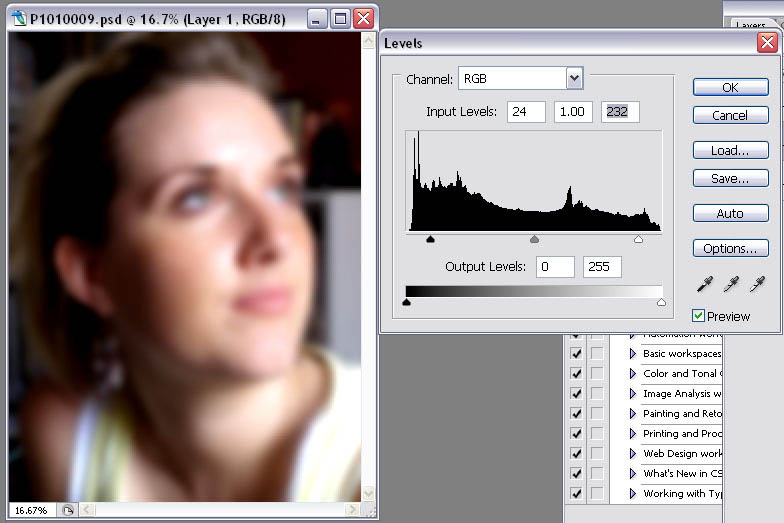The height and width of the screenshot is (523, 784).
Task: Toggle the checkmark for Web Design
Action: point(576,454)
